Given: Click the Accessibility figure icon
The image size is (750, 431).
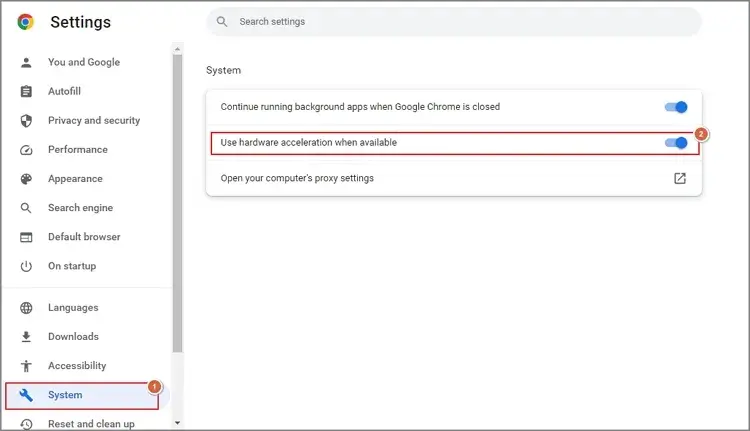Looking at the screenshot, I should [26, 366].
